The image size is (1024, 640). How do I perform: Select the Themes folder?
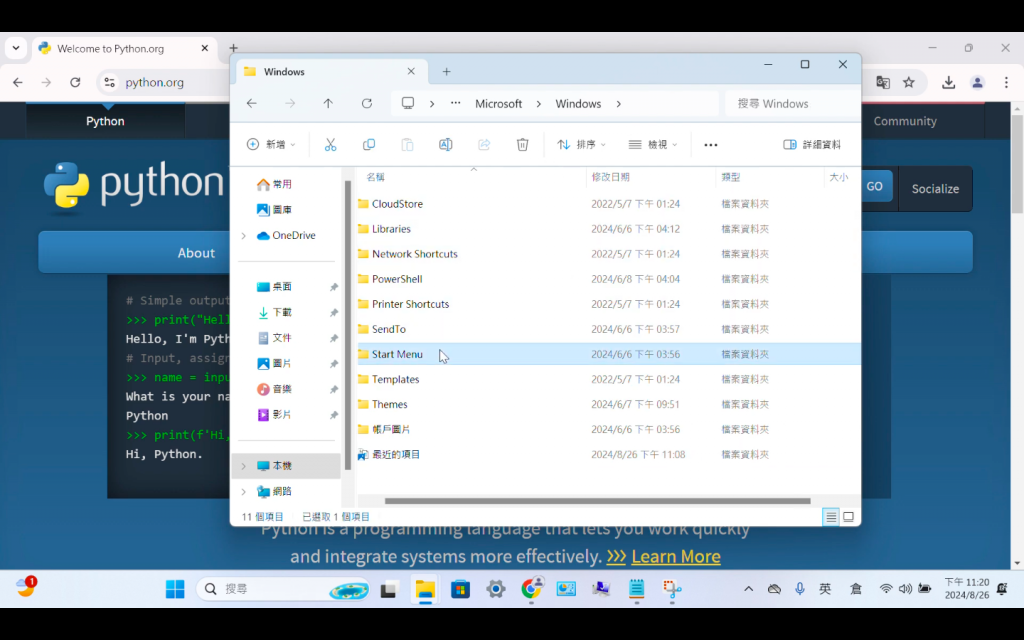390,404
